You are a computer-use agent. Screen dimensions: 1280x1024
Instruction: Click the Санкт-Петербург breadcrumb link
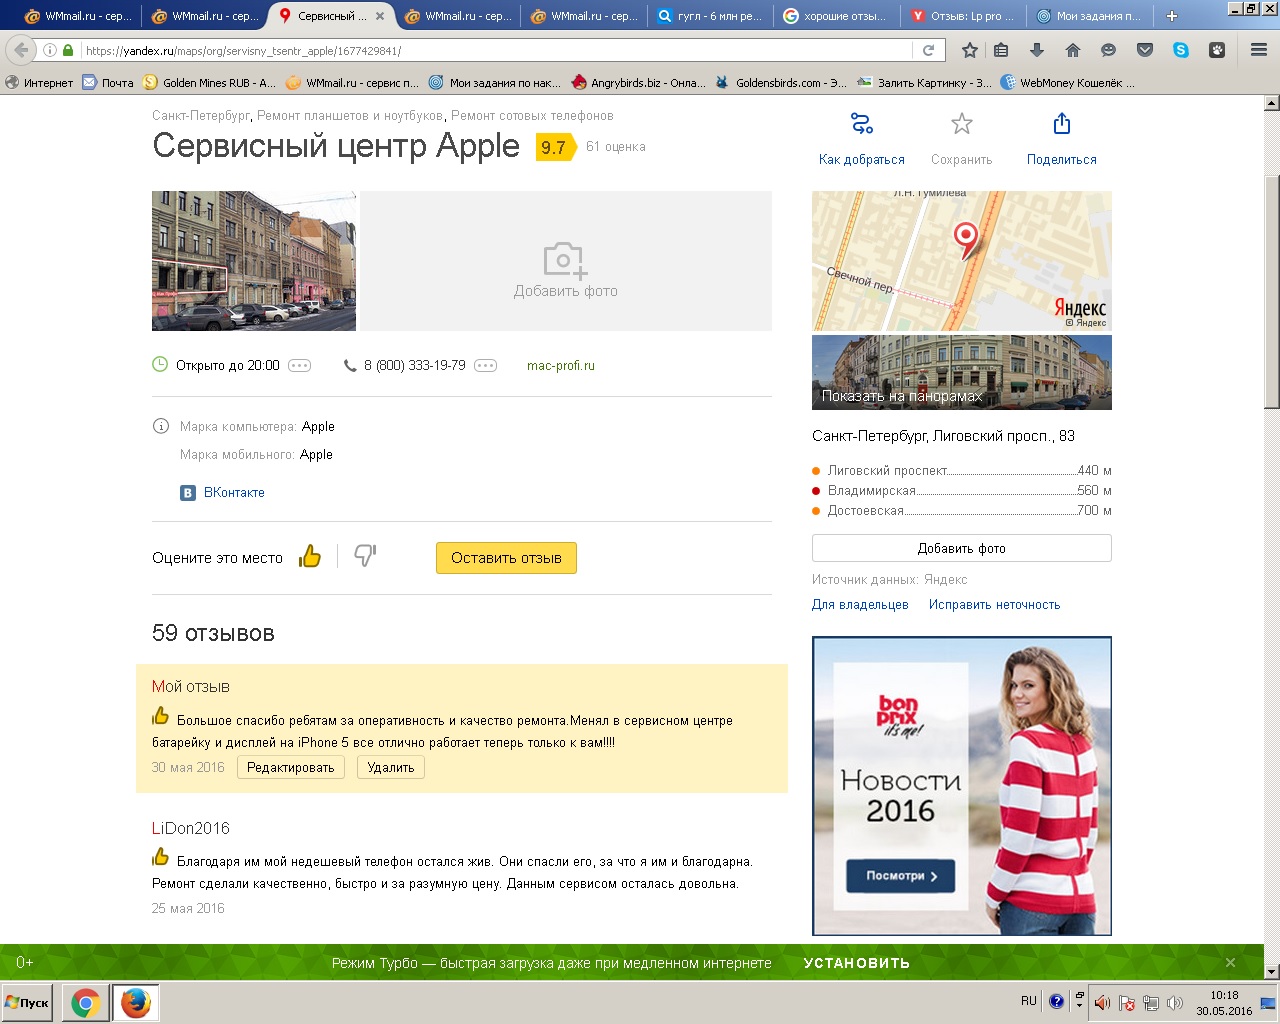(201, 116)
